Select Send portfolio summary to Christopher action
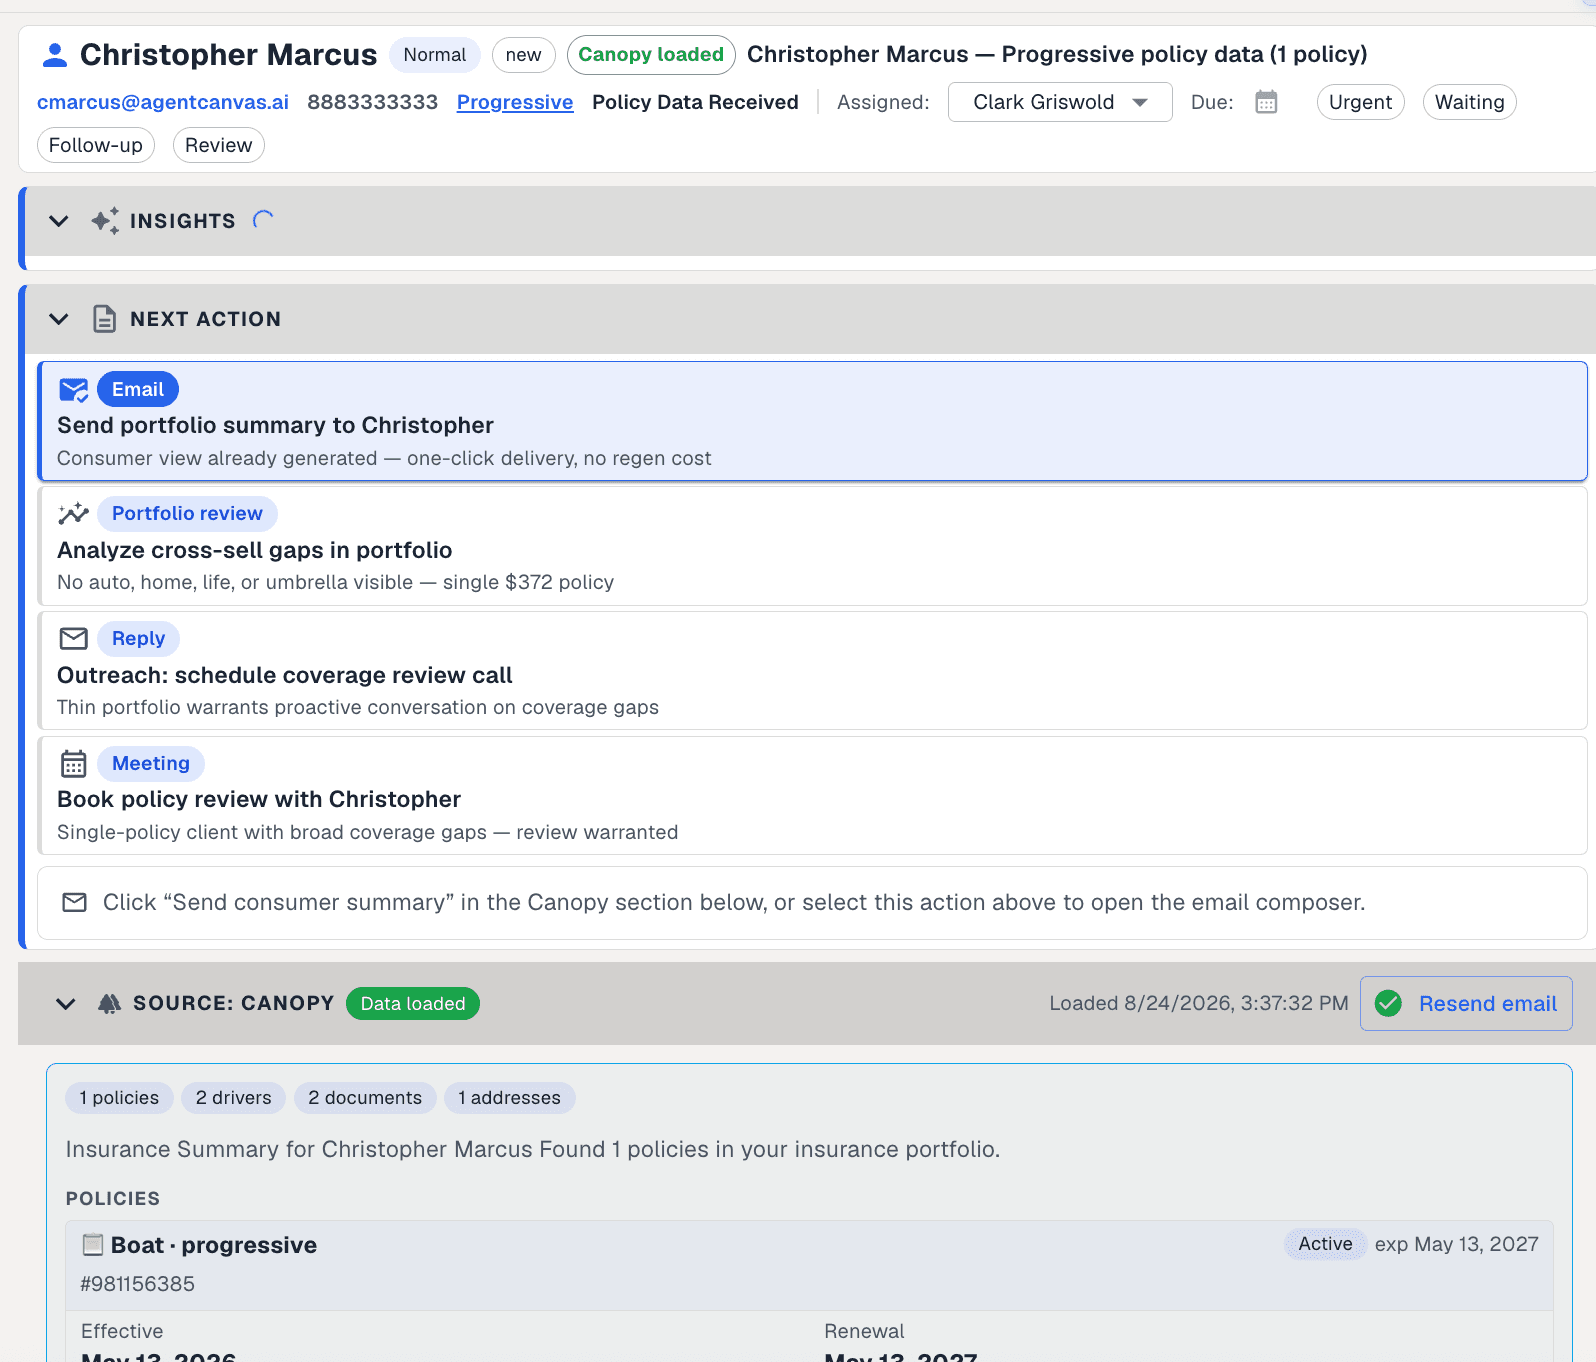 pyautogui.click(x=812, y=421)
